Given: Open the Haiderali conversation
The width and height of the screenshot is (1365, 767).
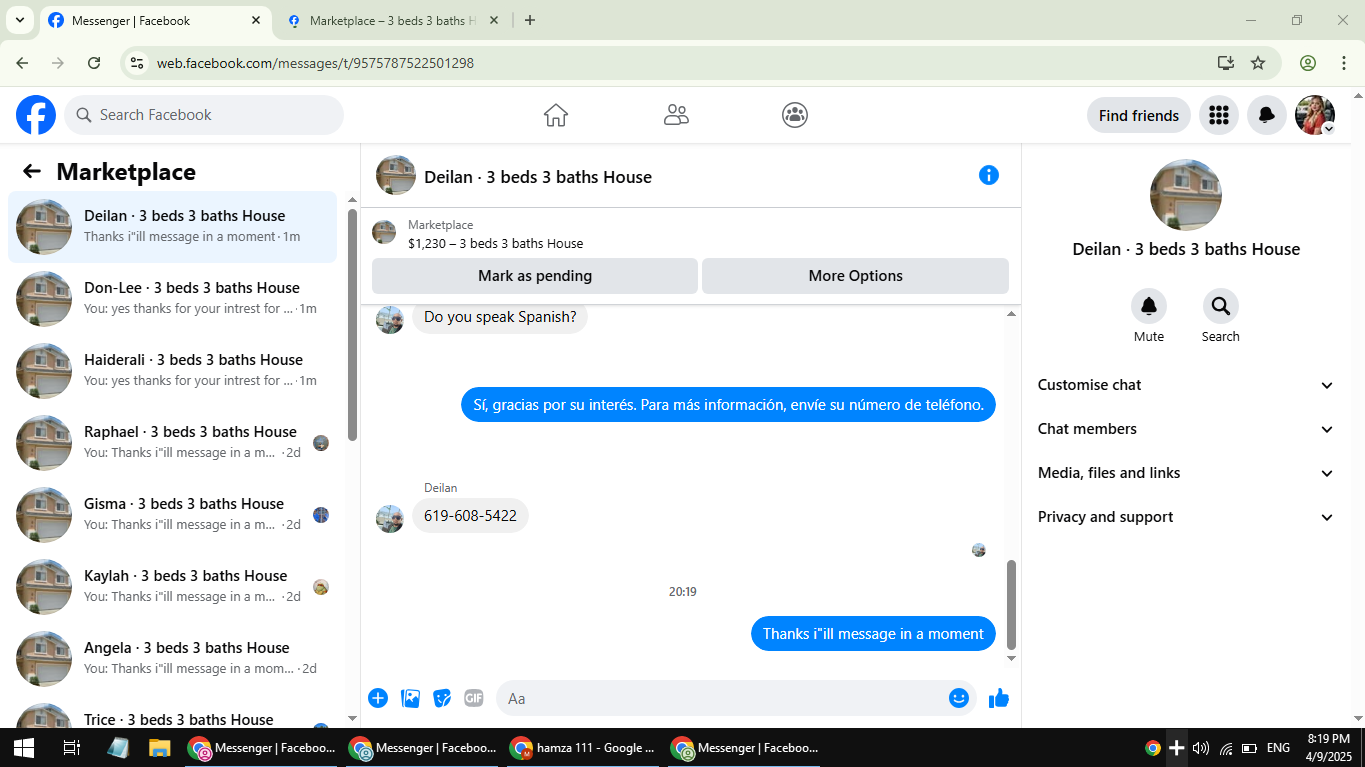Looking at the screenshot, I should 172,370.
